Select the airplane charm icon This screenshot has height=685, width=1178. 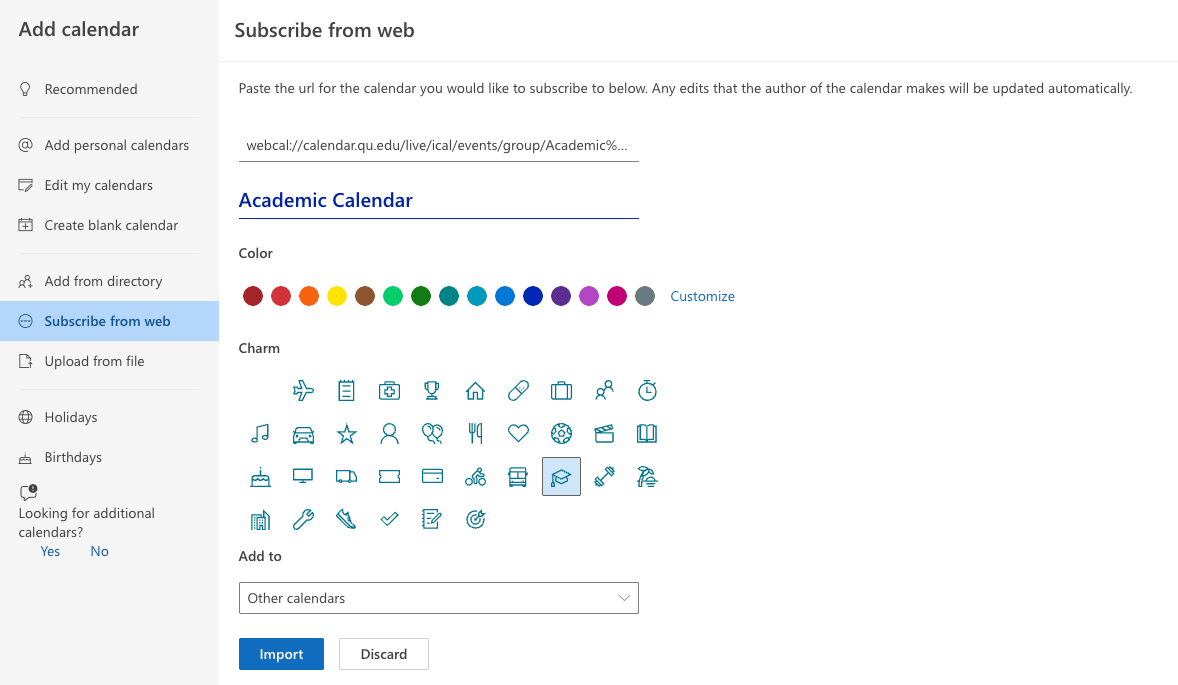(x=303, y=390)
